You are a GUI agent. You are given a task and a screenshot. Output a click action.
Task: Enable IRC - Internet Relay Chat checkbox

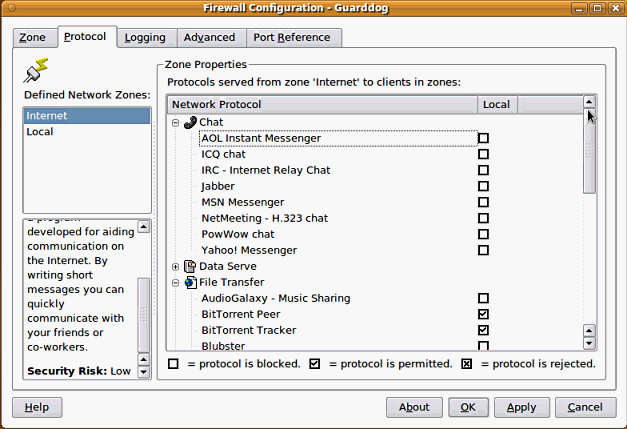(x=483, y=170)
